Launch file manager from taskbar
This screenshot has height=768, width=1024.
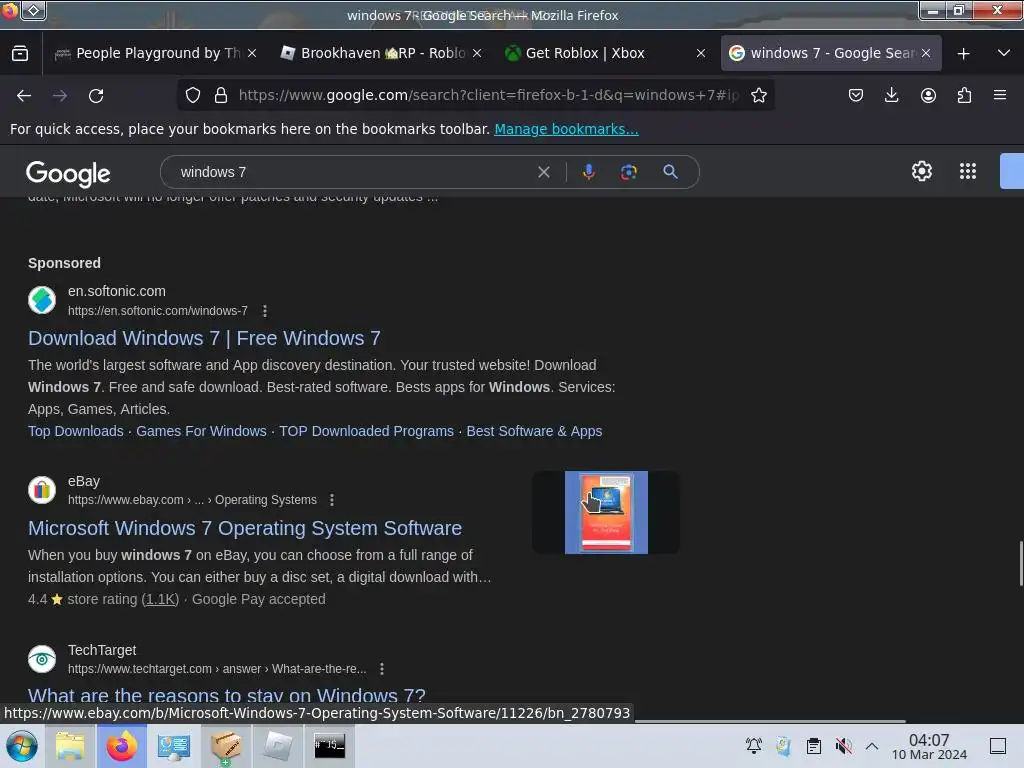pos(70,746)
